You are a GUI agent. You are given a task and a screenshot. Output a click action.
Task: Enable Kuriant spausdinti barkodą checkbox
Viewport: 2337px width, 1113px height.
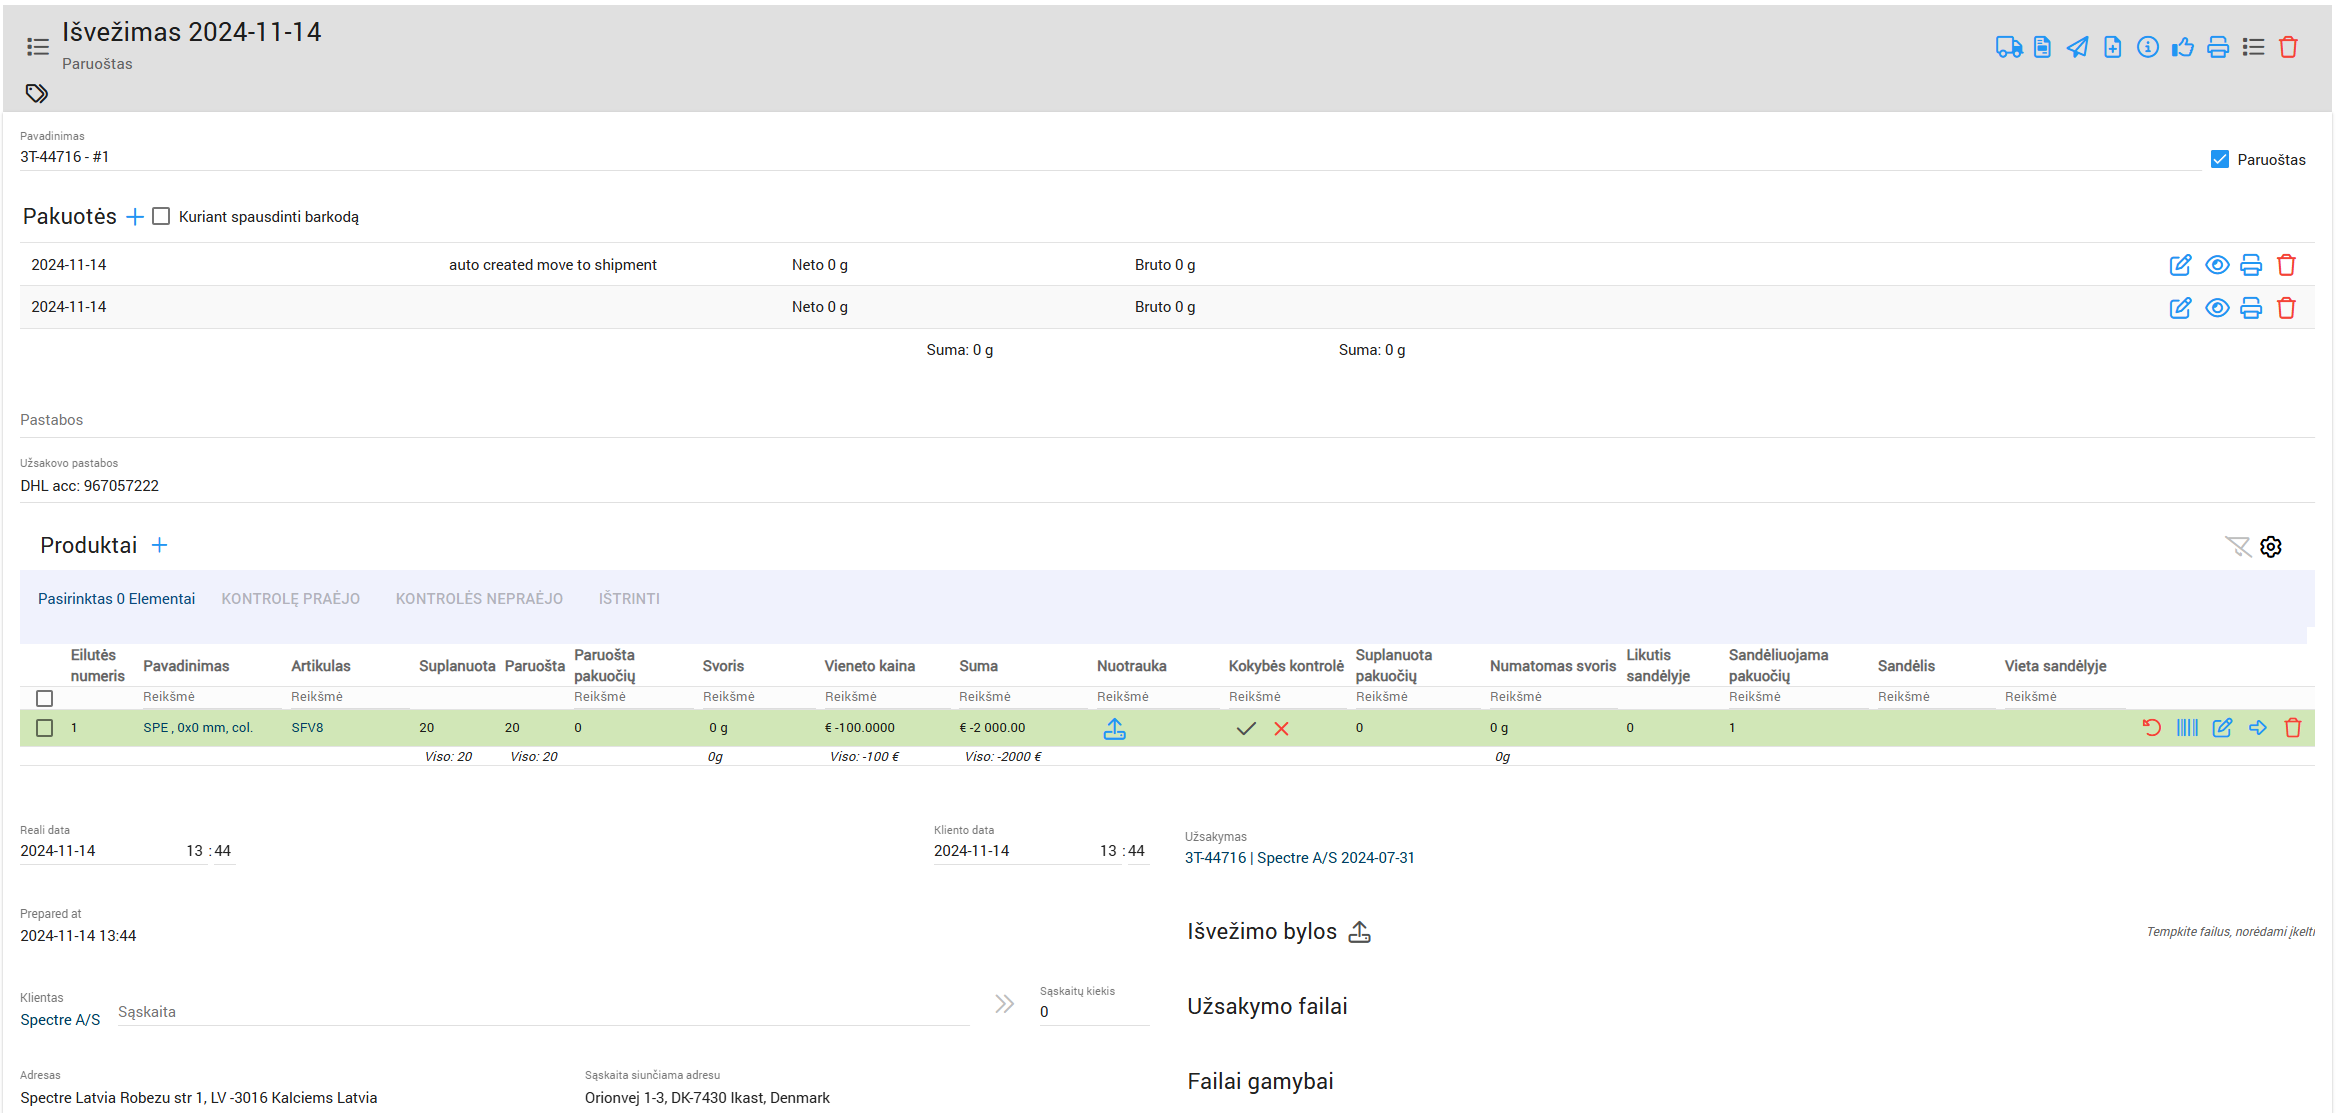[x=161, y=217]
